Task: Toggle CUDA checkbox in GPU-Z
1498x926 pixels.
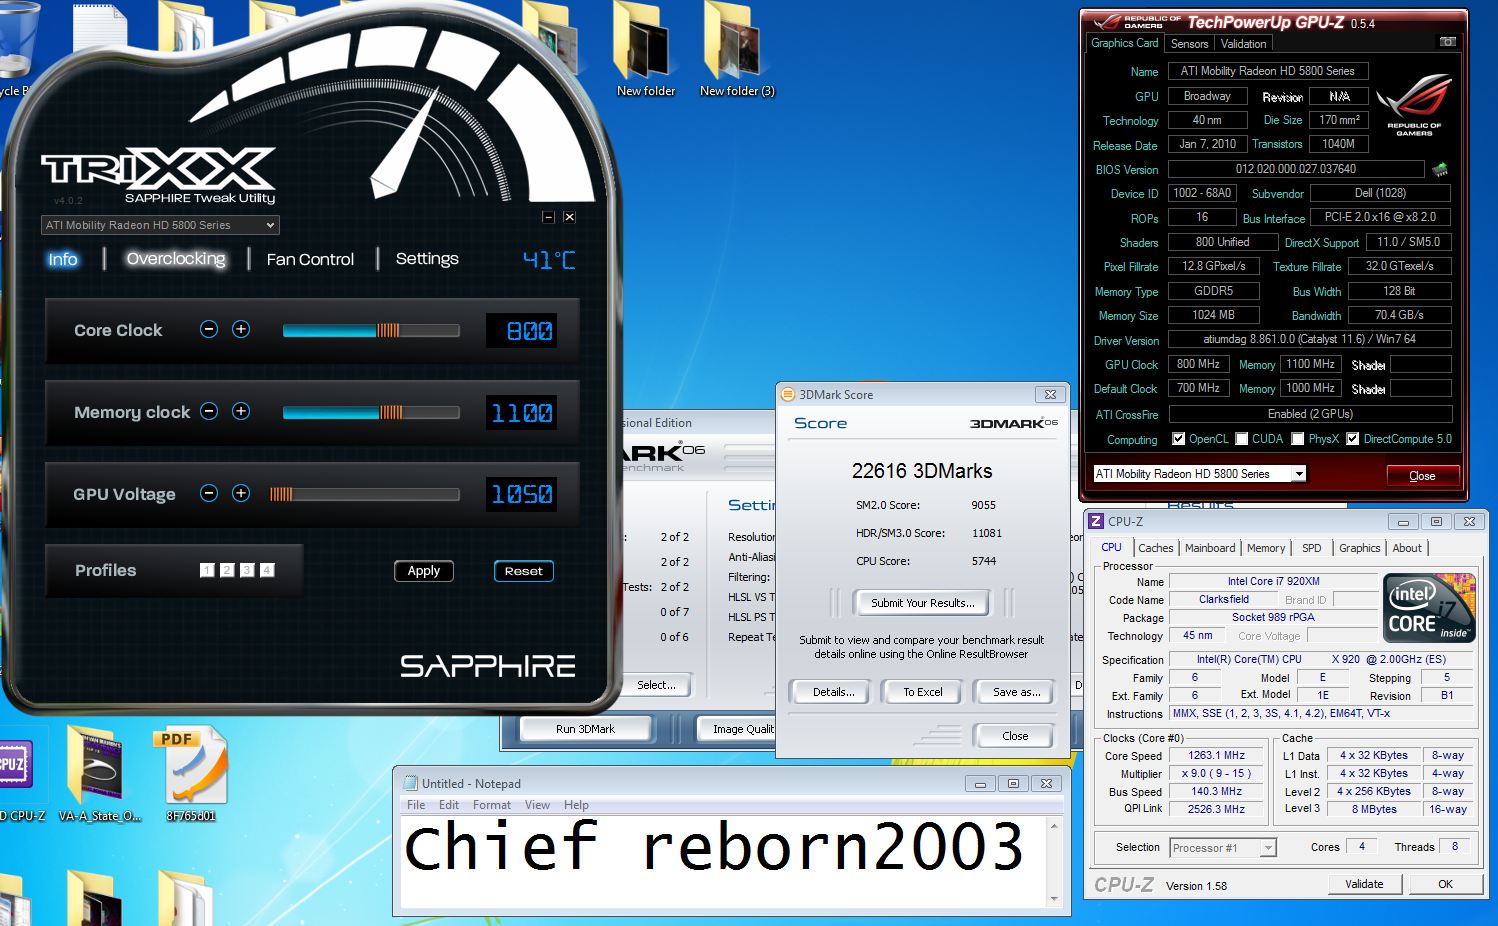Action: point(1241,439)
